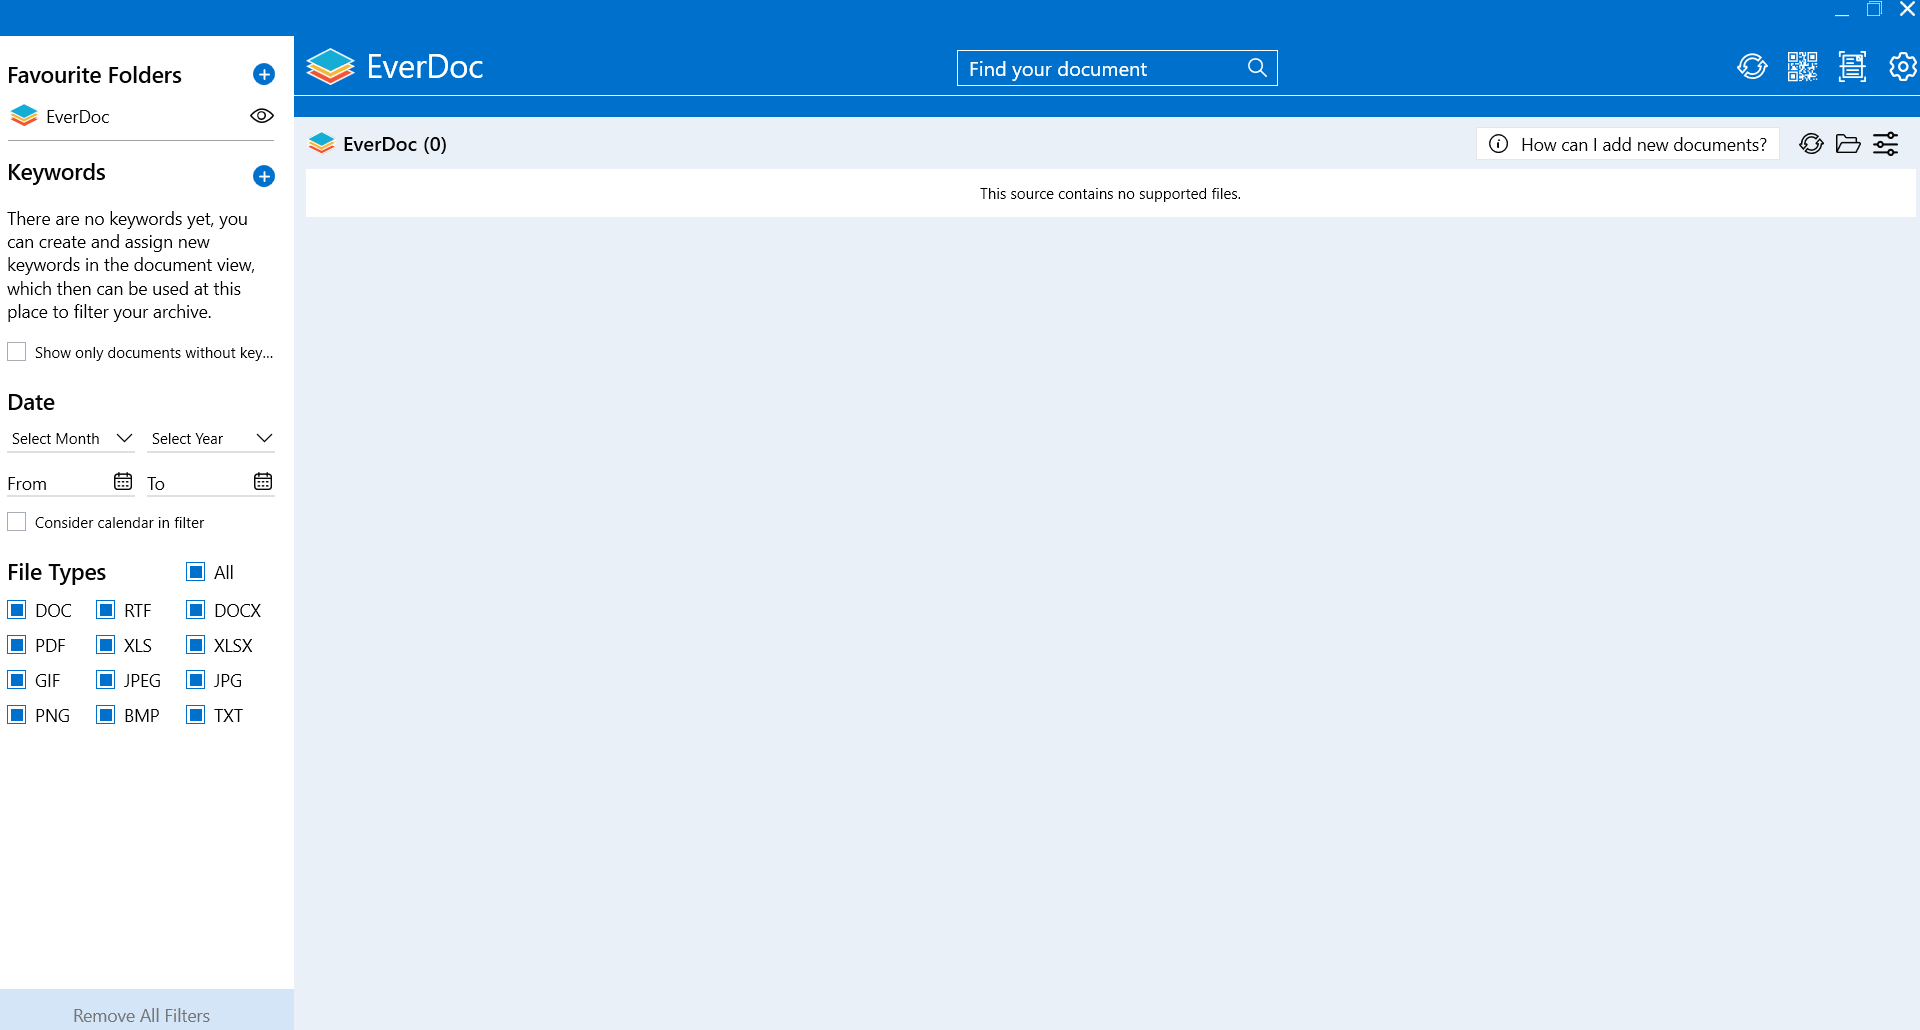The image size is (1920, 1030).
Task: Toggle the PNG file type filter
Action: coord(17,715)
